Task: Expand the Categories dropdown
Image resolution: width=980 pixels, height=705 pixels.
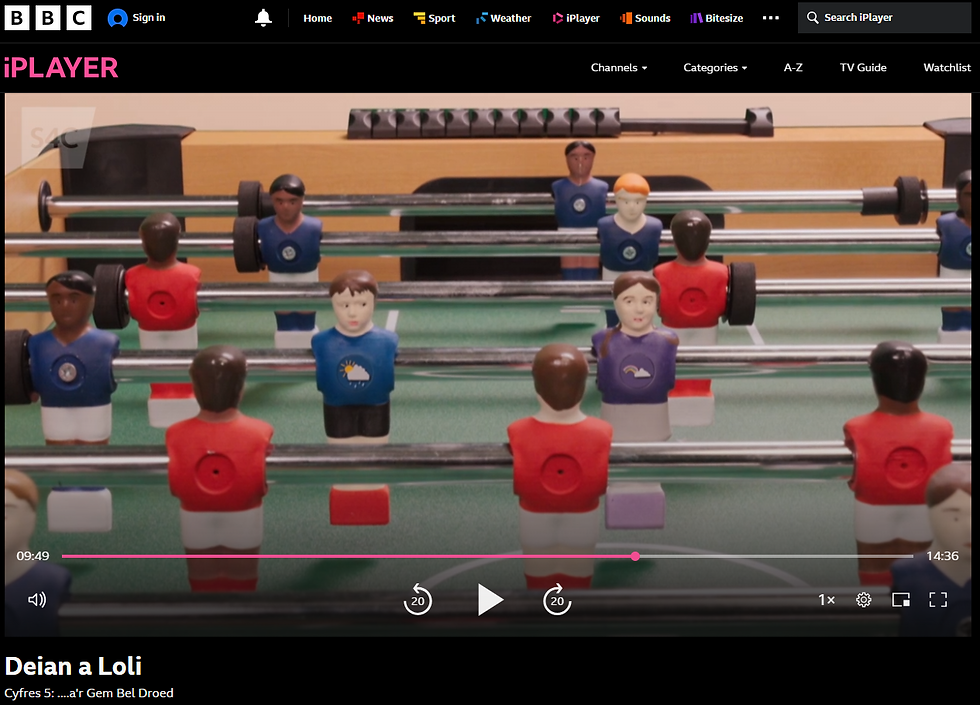Action: [x=715, y=68]
